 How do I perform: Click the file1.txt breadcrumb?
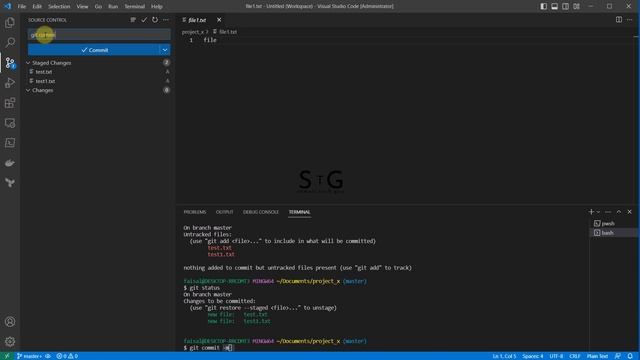(x=225, y=32)
